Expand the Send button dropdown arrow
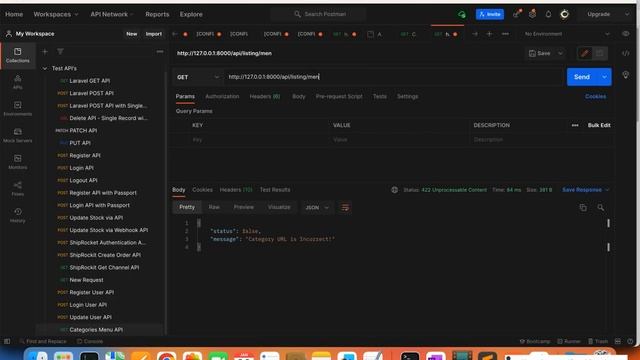 [604, 77]
